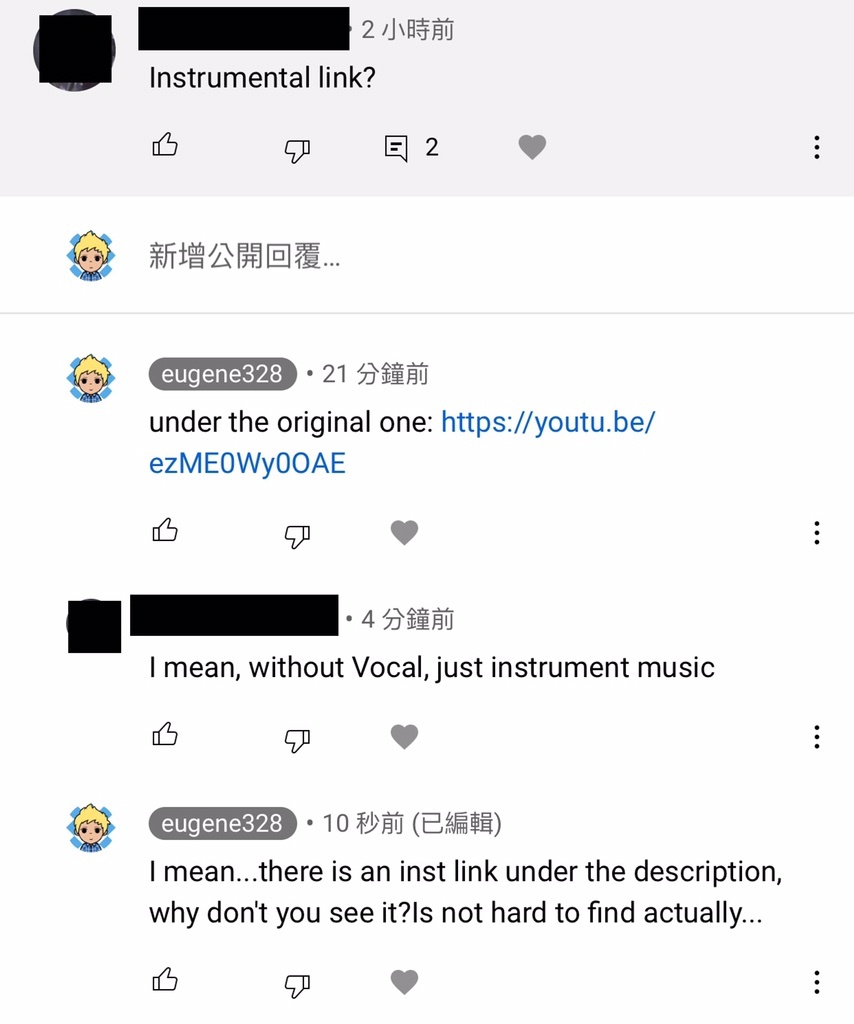The height and width of the screenshot is (1024, 854).
Task: Click the eugene328 name on 21 分鐘前 reply
Action: click(x=222, y=374)
